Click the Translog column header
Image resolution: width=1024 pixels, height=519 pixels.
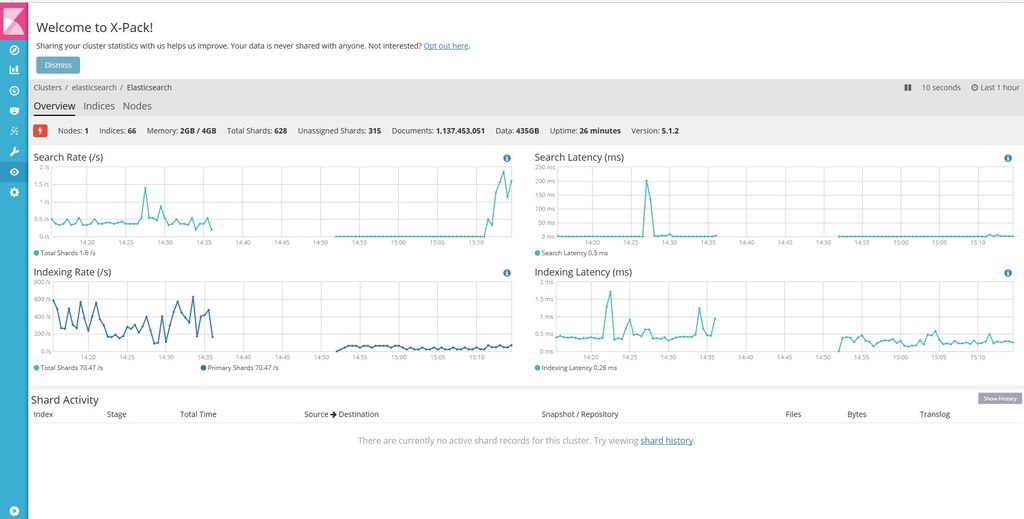(935, 414)
